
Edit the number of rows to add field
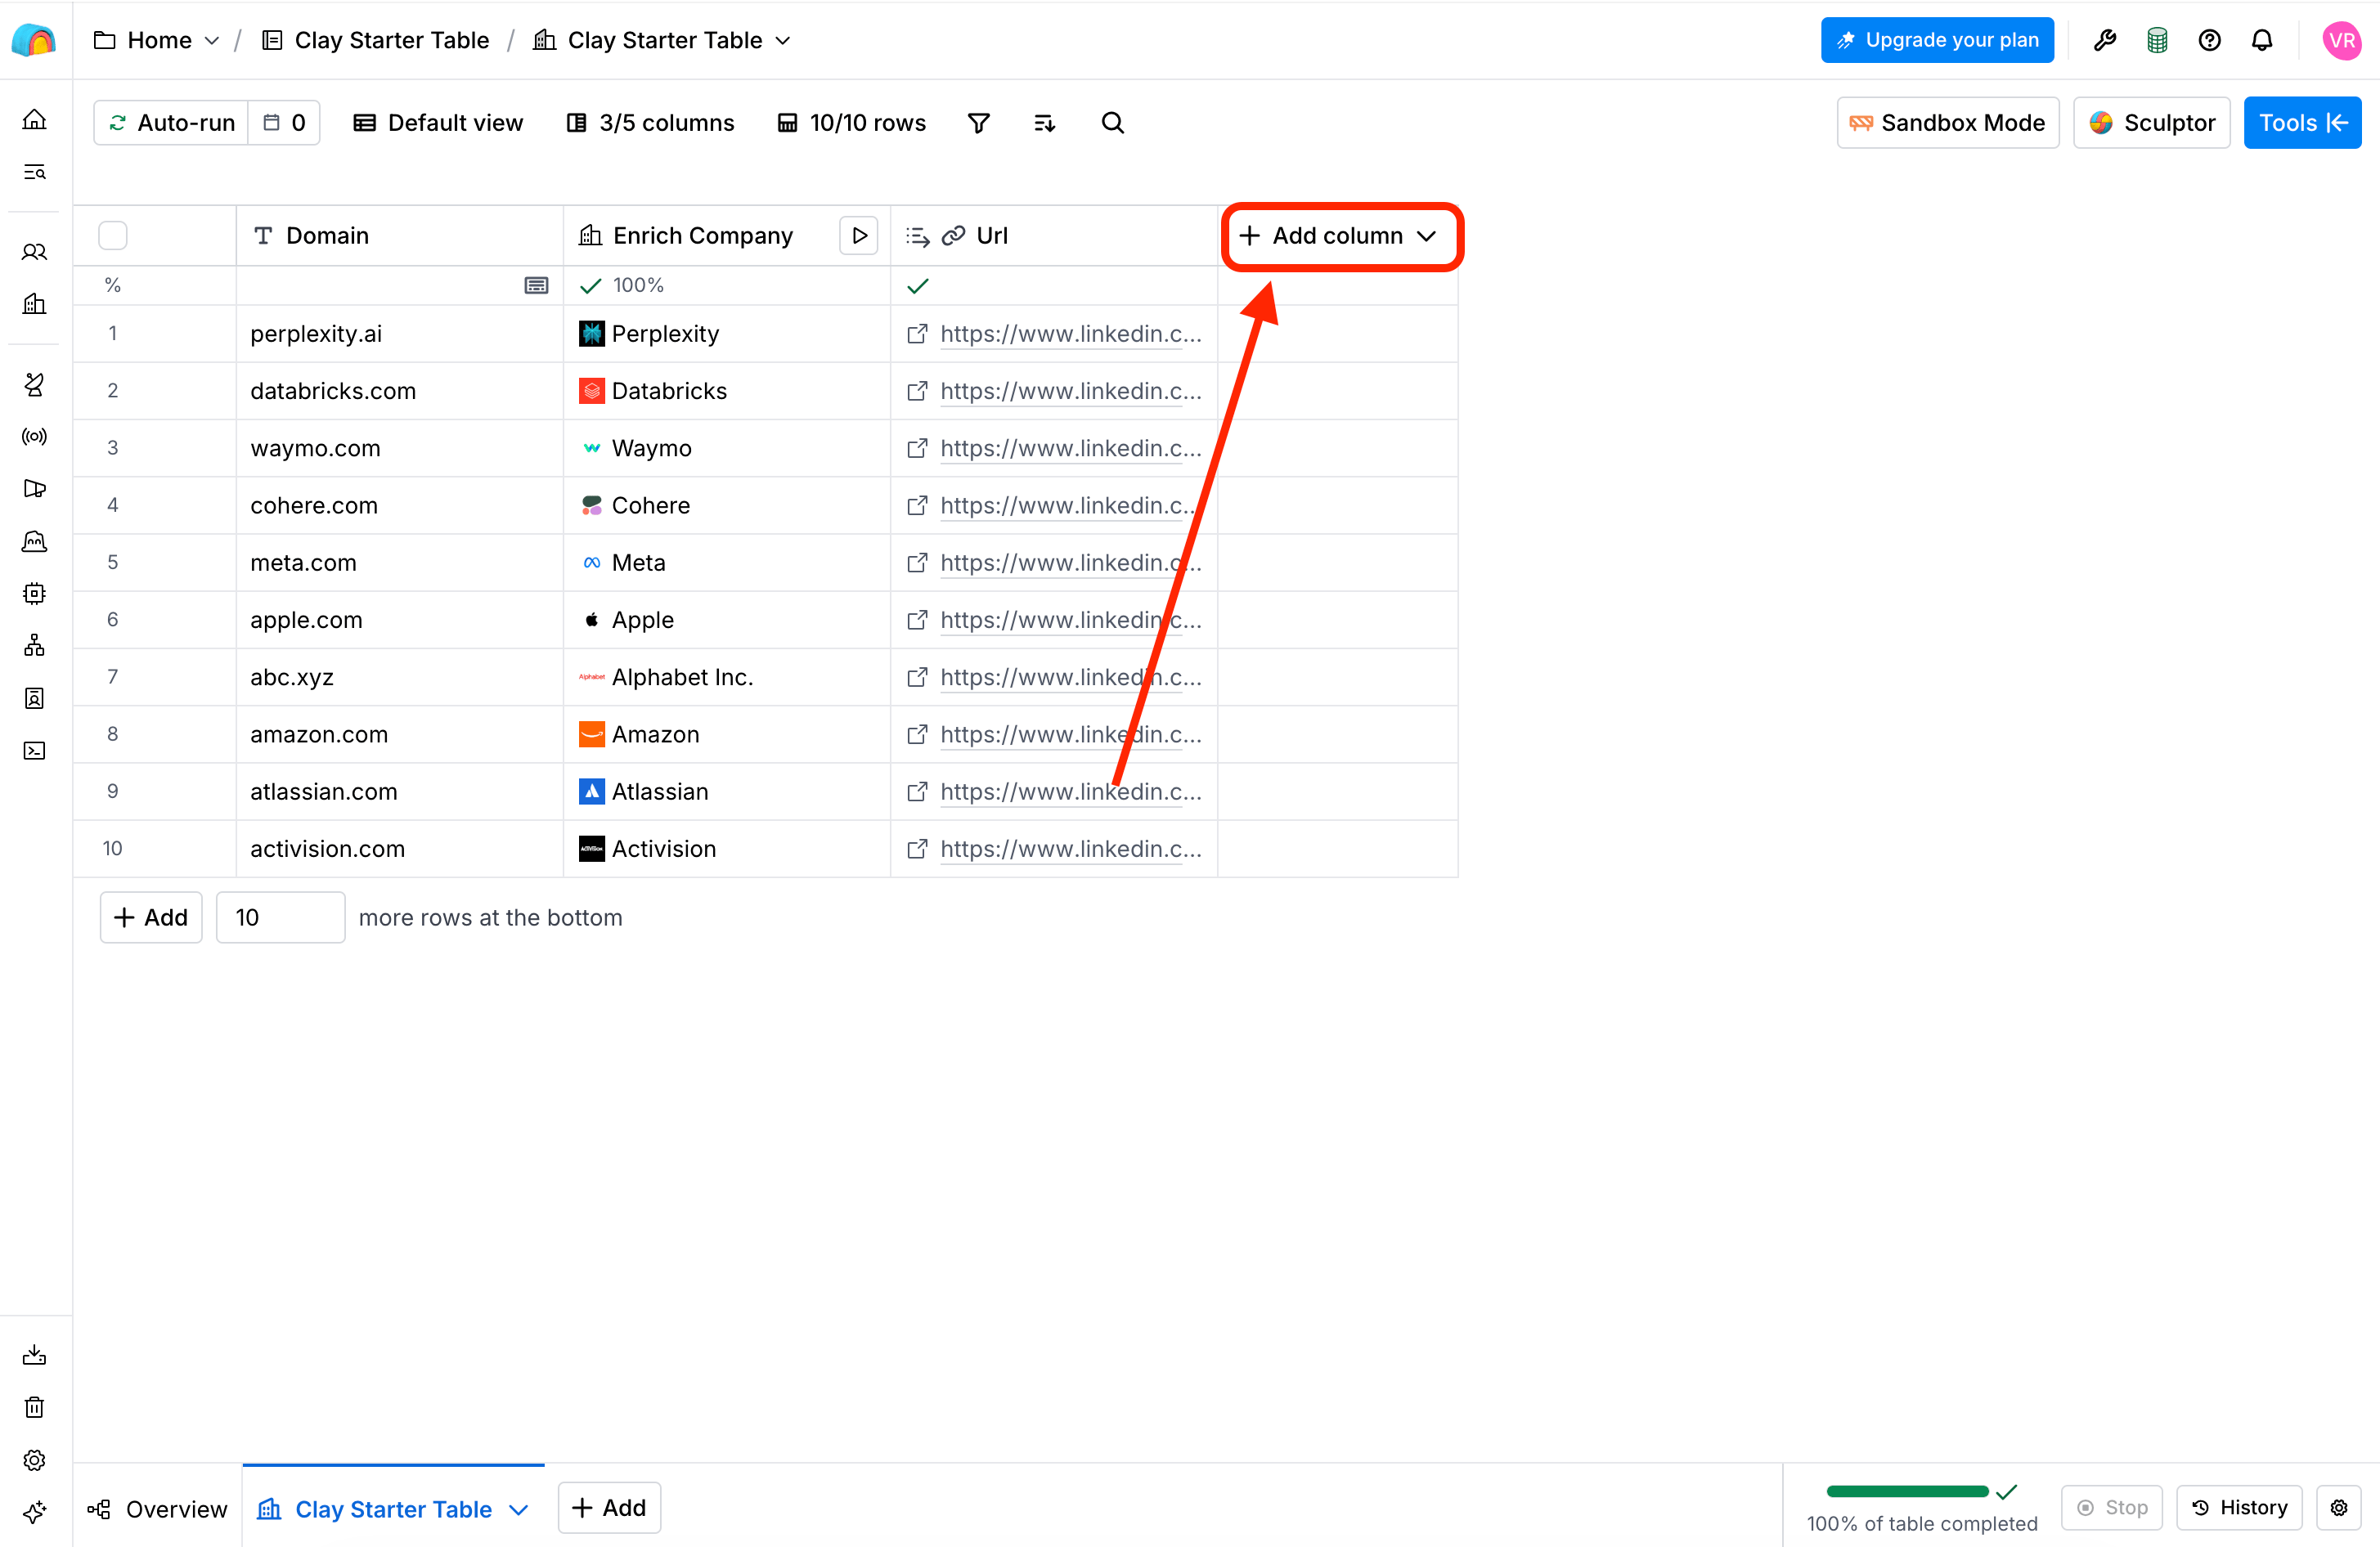point(281,918)
